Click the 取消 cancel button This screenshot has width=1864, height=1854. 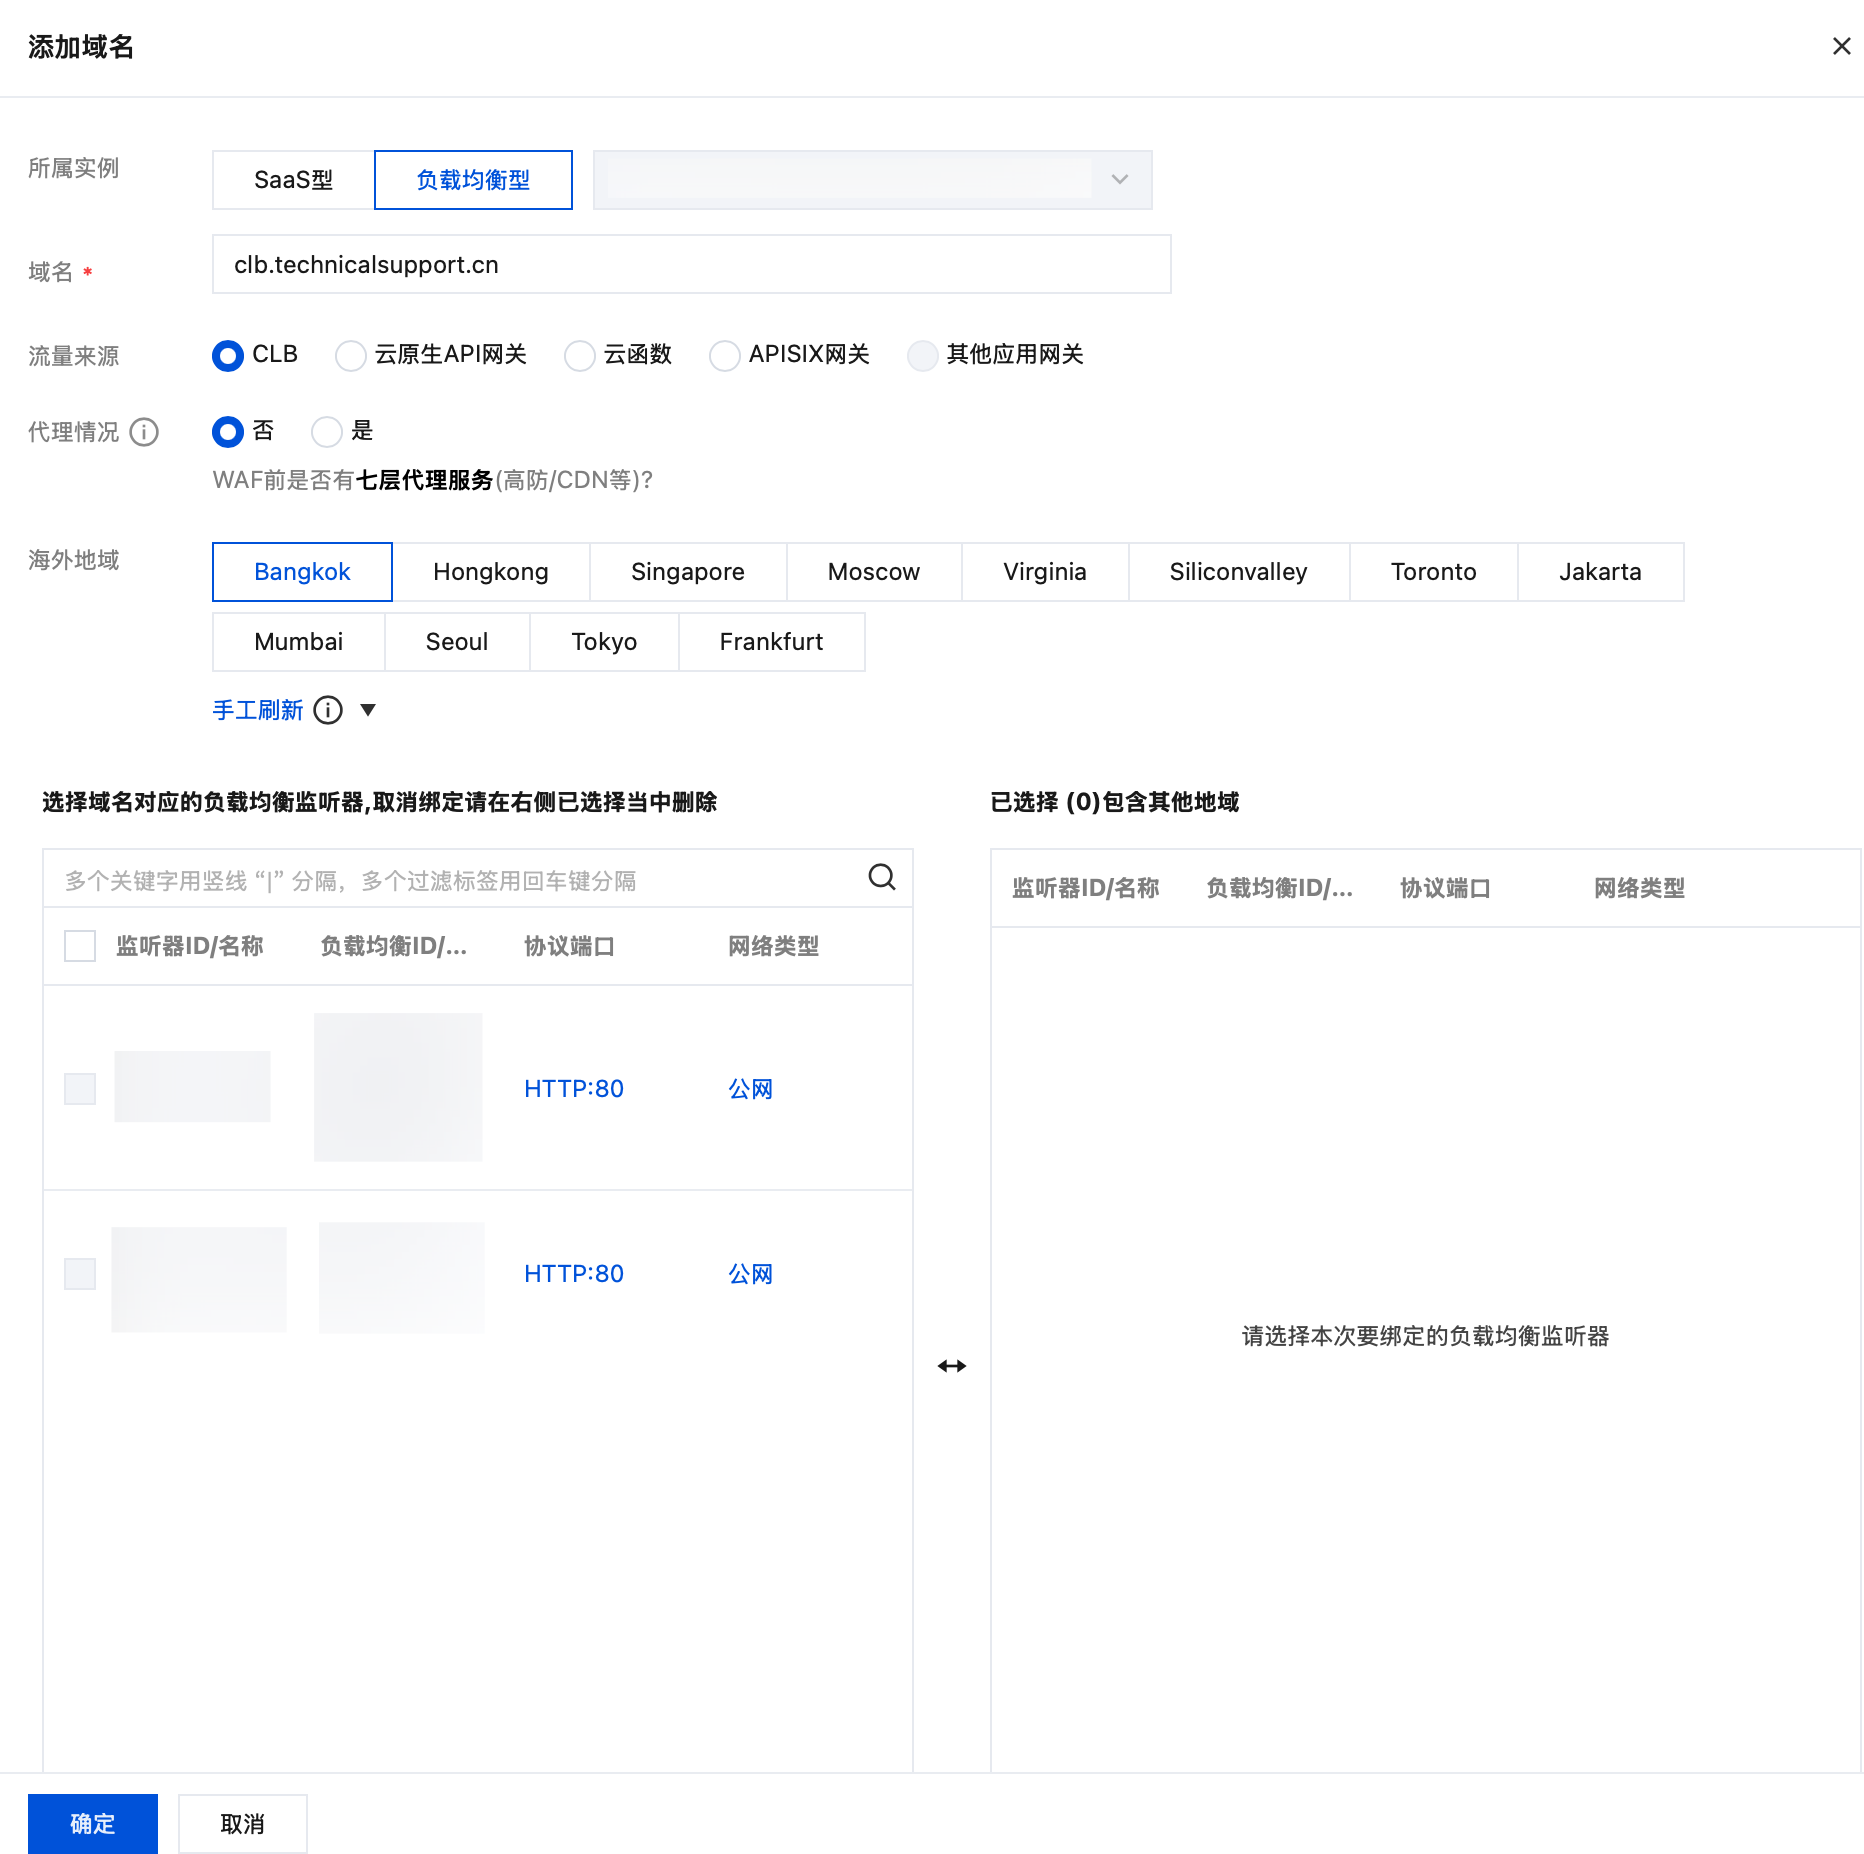tap(243, 1824)
